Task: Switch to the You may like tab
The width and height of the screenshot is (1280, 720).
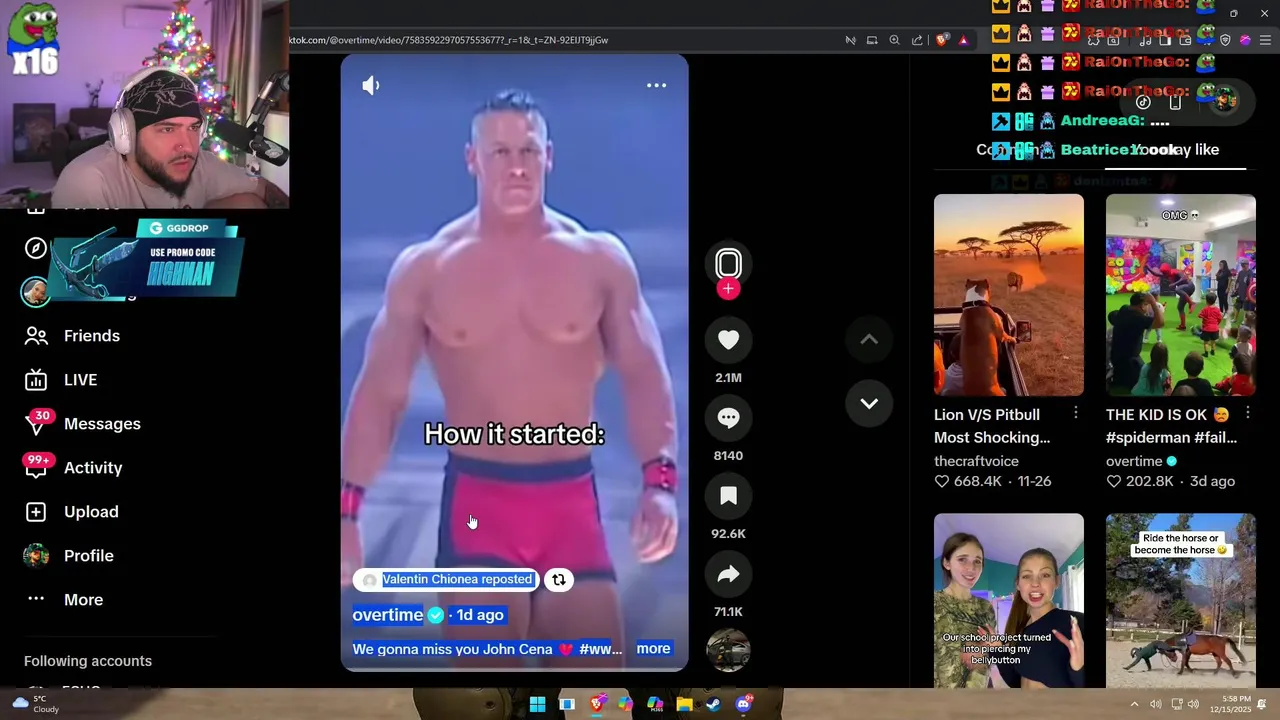Action: click(x=1176, y=150)
